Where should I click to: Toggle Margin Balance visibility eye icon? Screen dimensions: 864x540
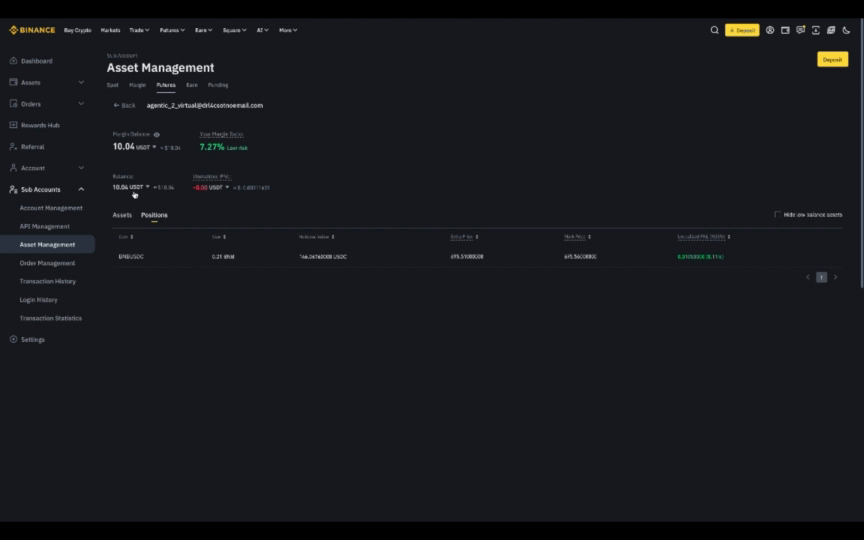click(156, 134)
